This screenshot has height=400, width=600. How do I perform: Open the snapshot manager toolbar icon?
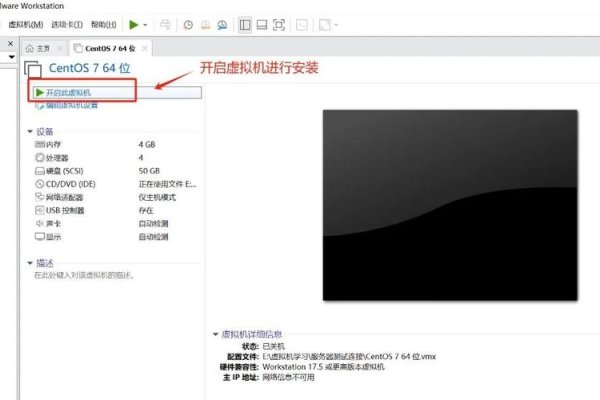(222, 25)
